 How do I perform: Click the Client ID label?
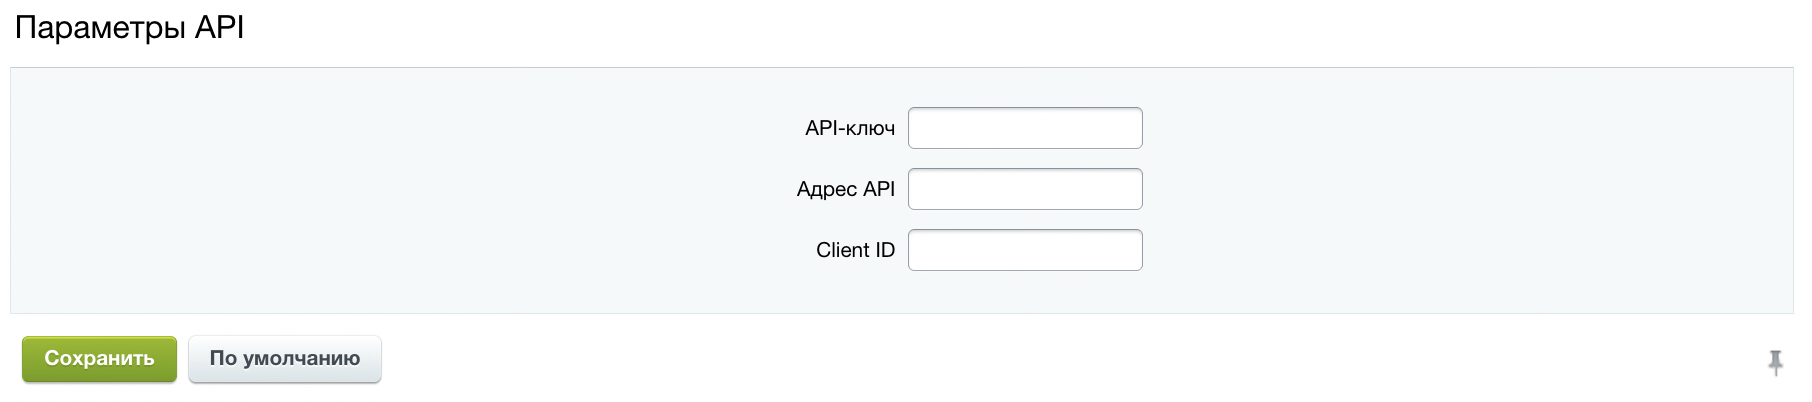click(x=856, y=250)
